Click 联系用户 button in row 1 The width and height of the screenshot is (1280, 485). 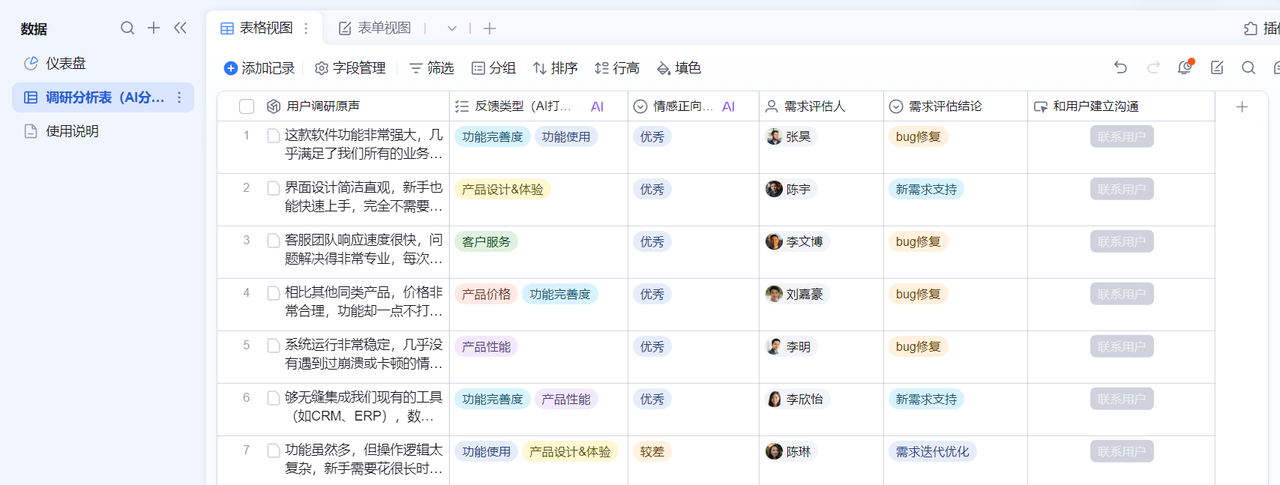pyautogui.click(x=1121, y=137)
